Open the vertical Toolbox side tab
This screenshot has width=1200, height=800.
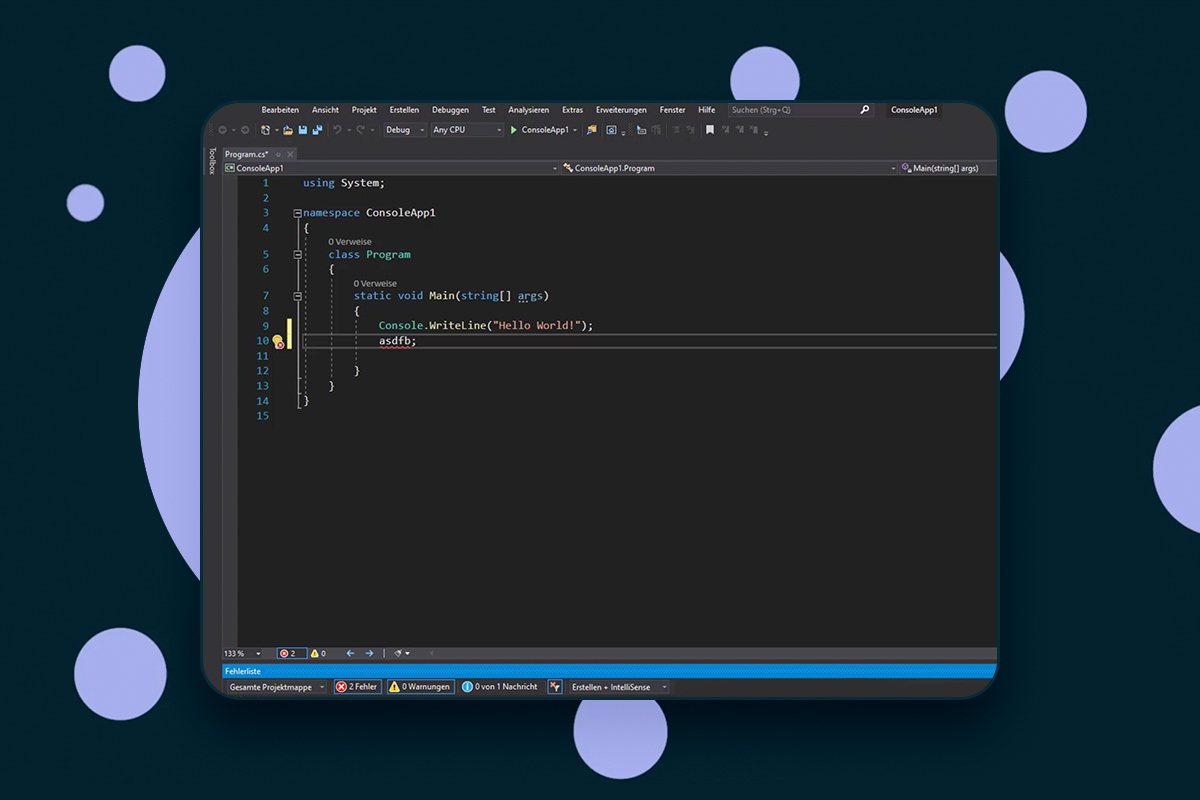212,161
